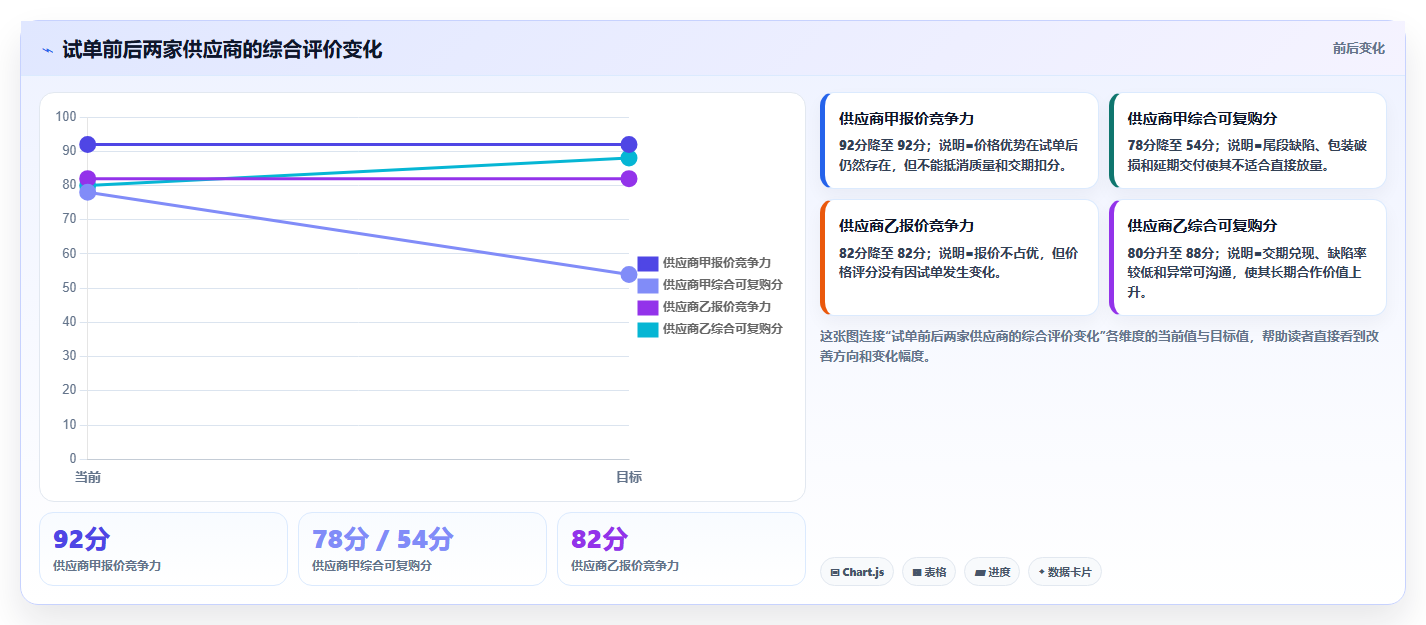1426x625 pixels.
Task: Toggle legend entry 供应商乙报价竞争力
Action: (x=704, y=307)
